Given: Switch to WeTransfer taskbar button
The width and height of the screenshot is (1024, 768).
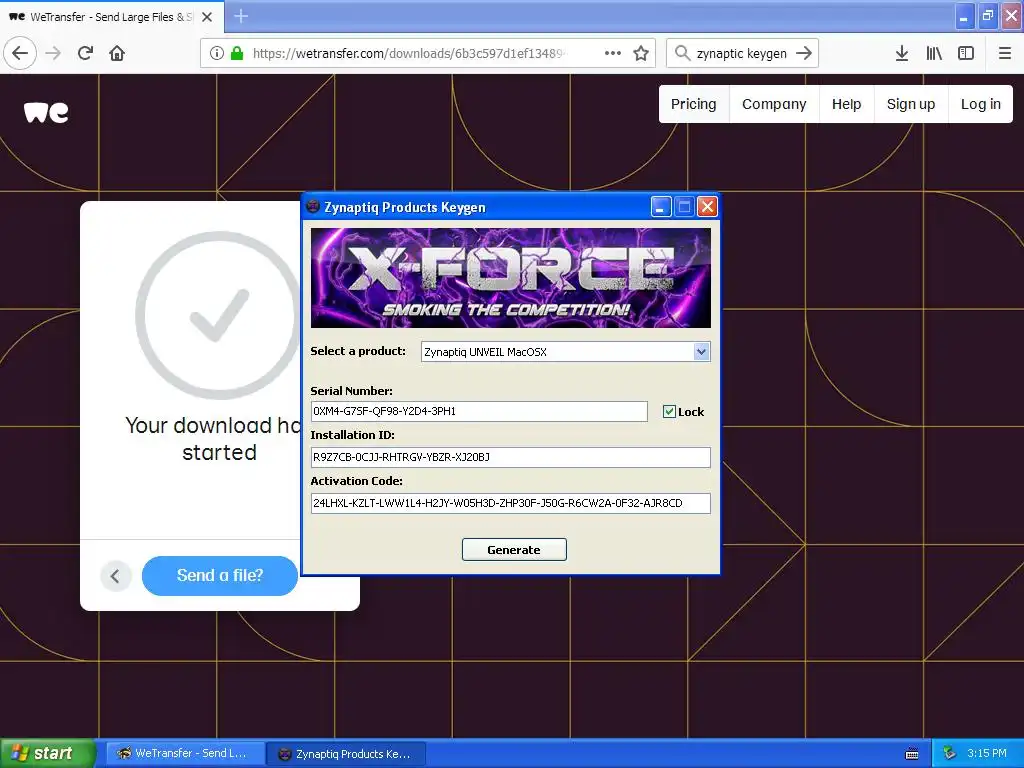Looking at the screenshot, I should pyautogui.click(x=185, y=754).
